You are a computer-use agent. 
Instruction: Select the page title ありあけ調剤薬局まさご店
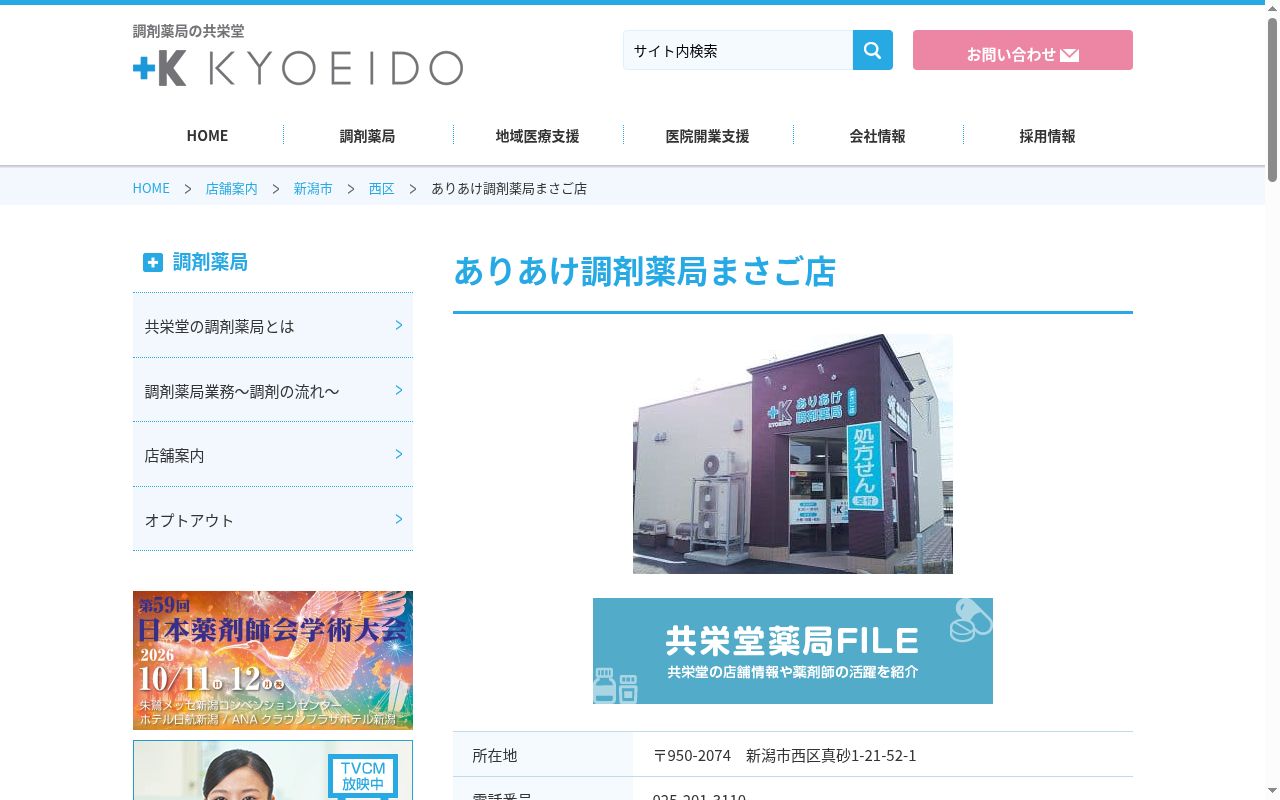(x=645, y=271)
